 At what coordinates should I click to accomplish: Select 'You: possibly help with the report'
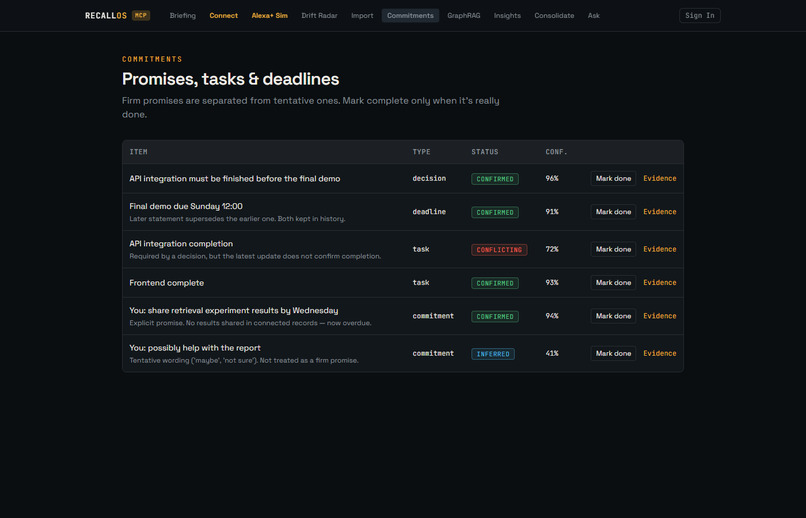point(195,348)
